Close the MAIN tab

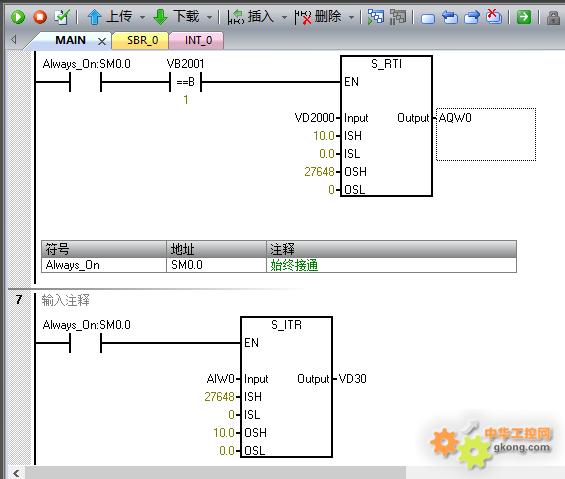click(102, 41)
